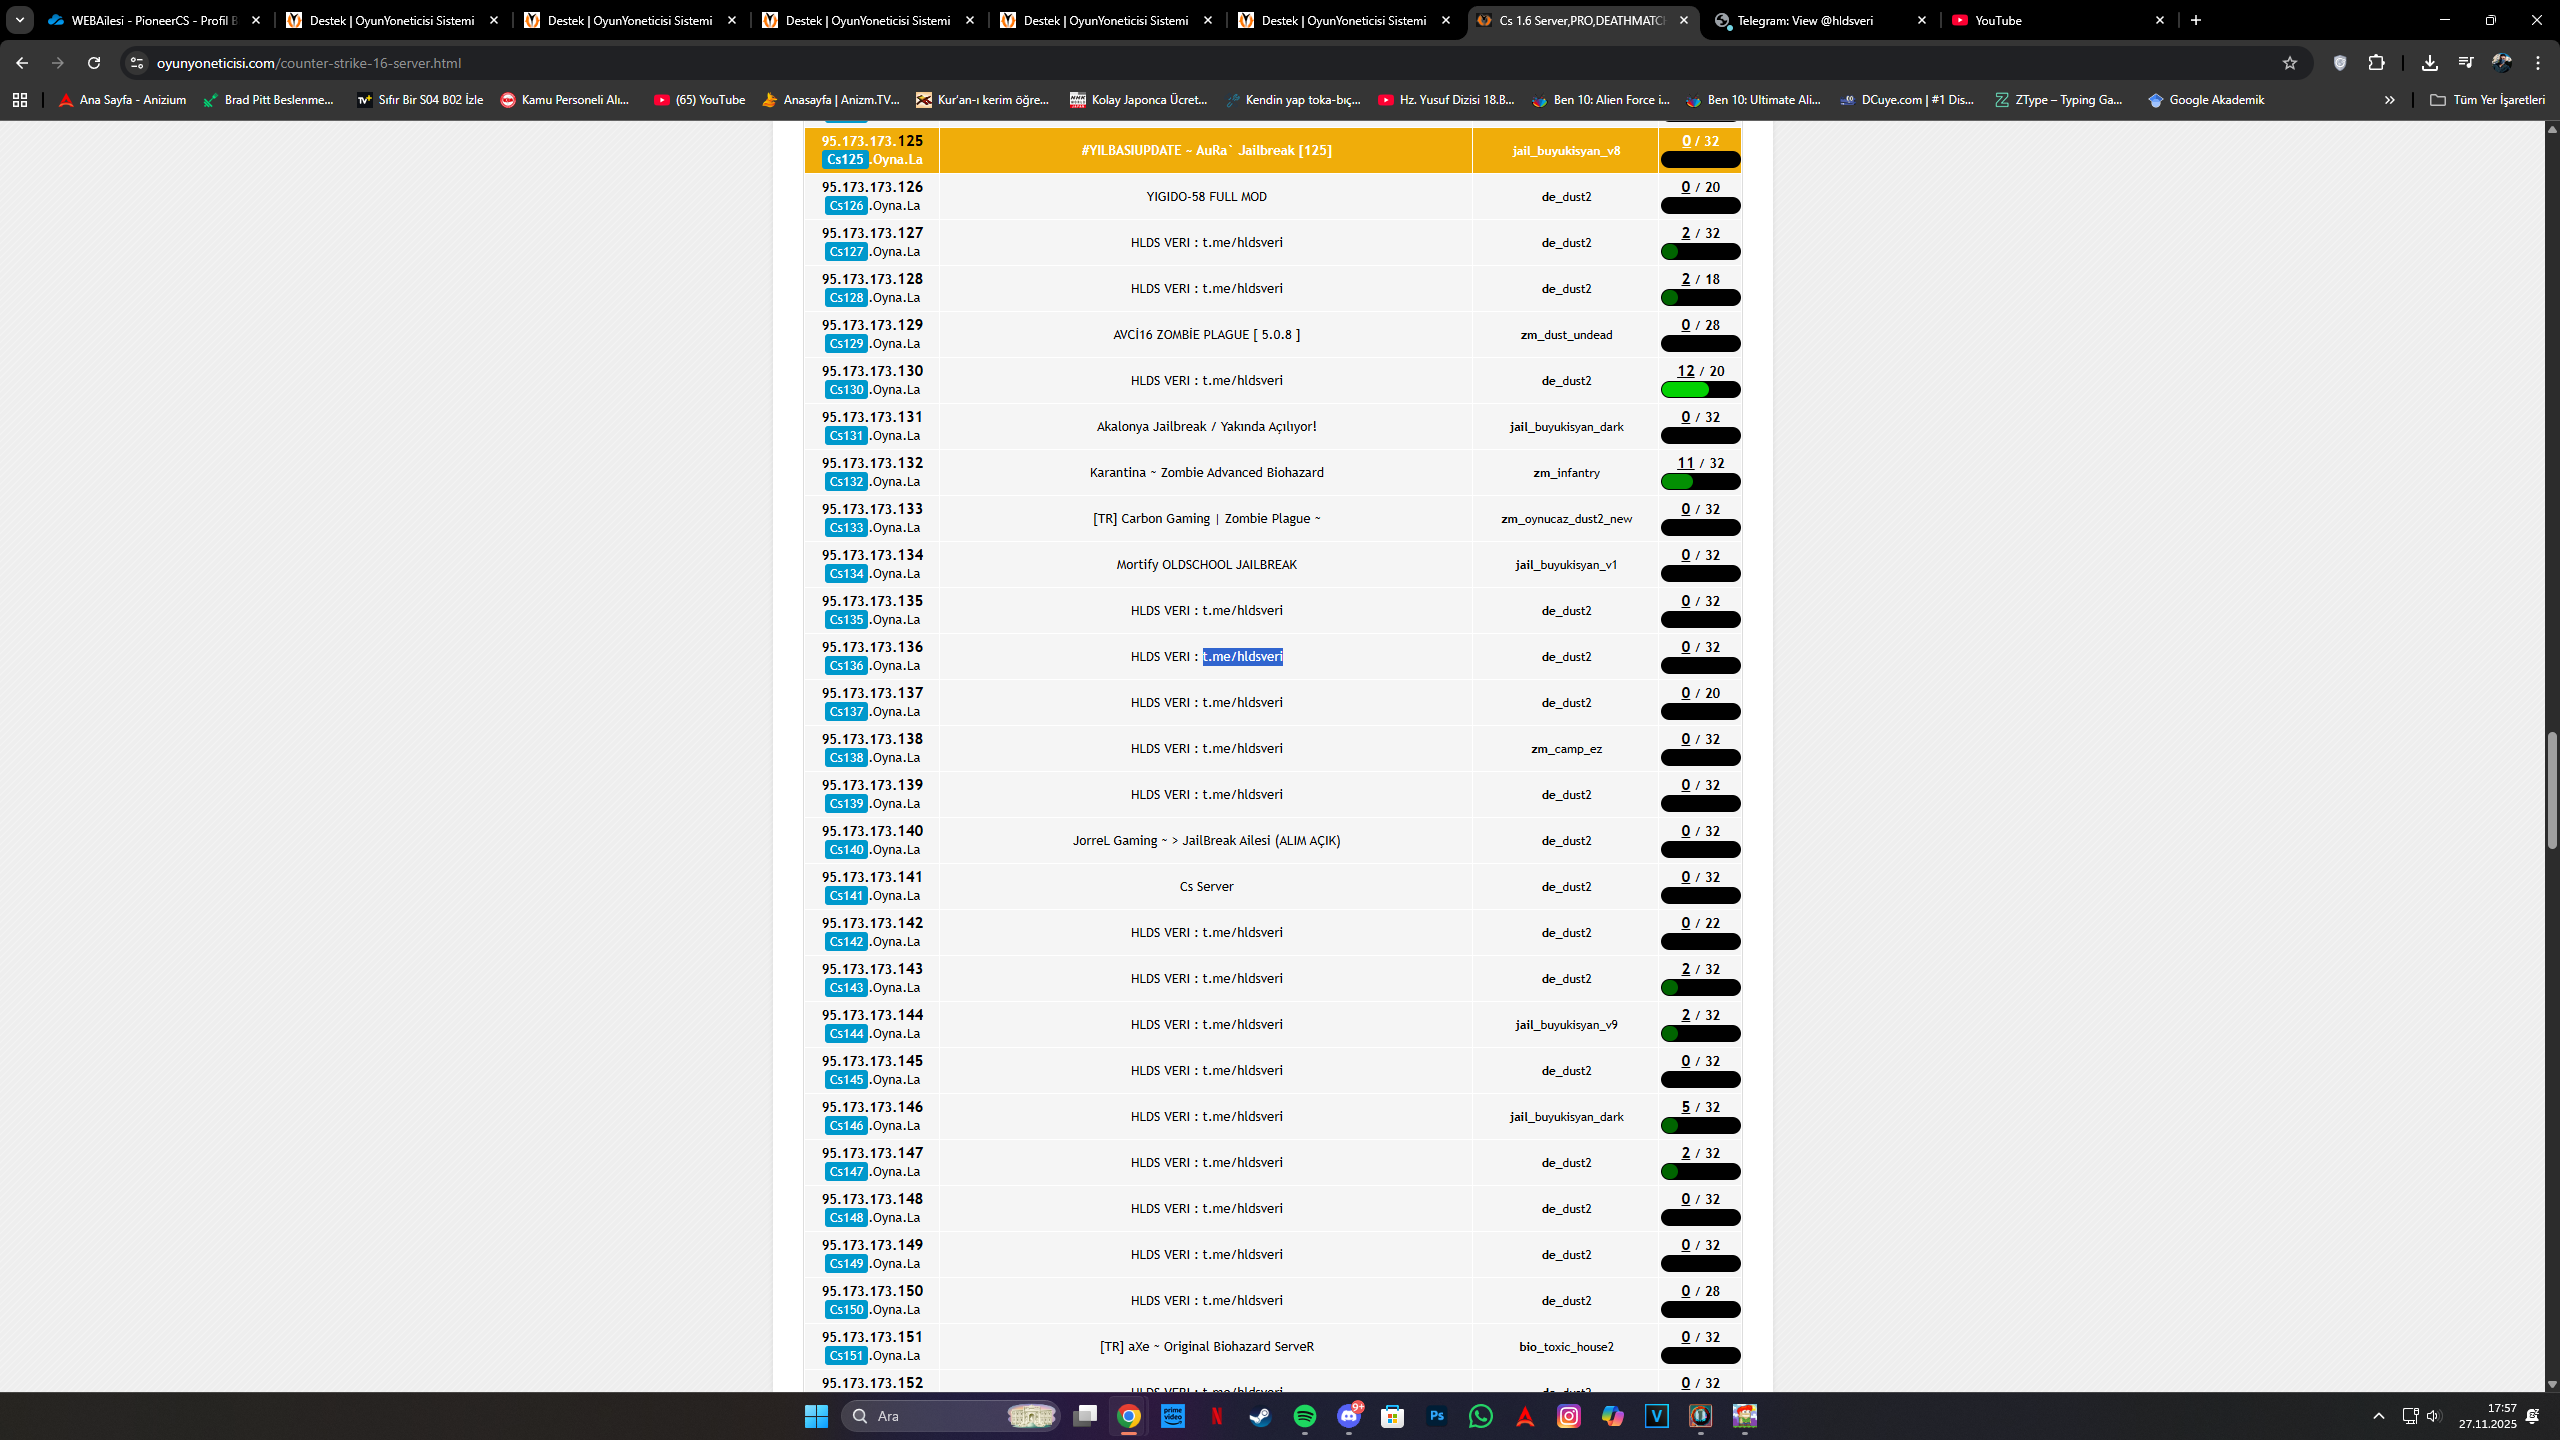Click the 12/20 green player bar
The width and height of the screenshot is (2560, 1440).
1700,390
